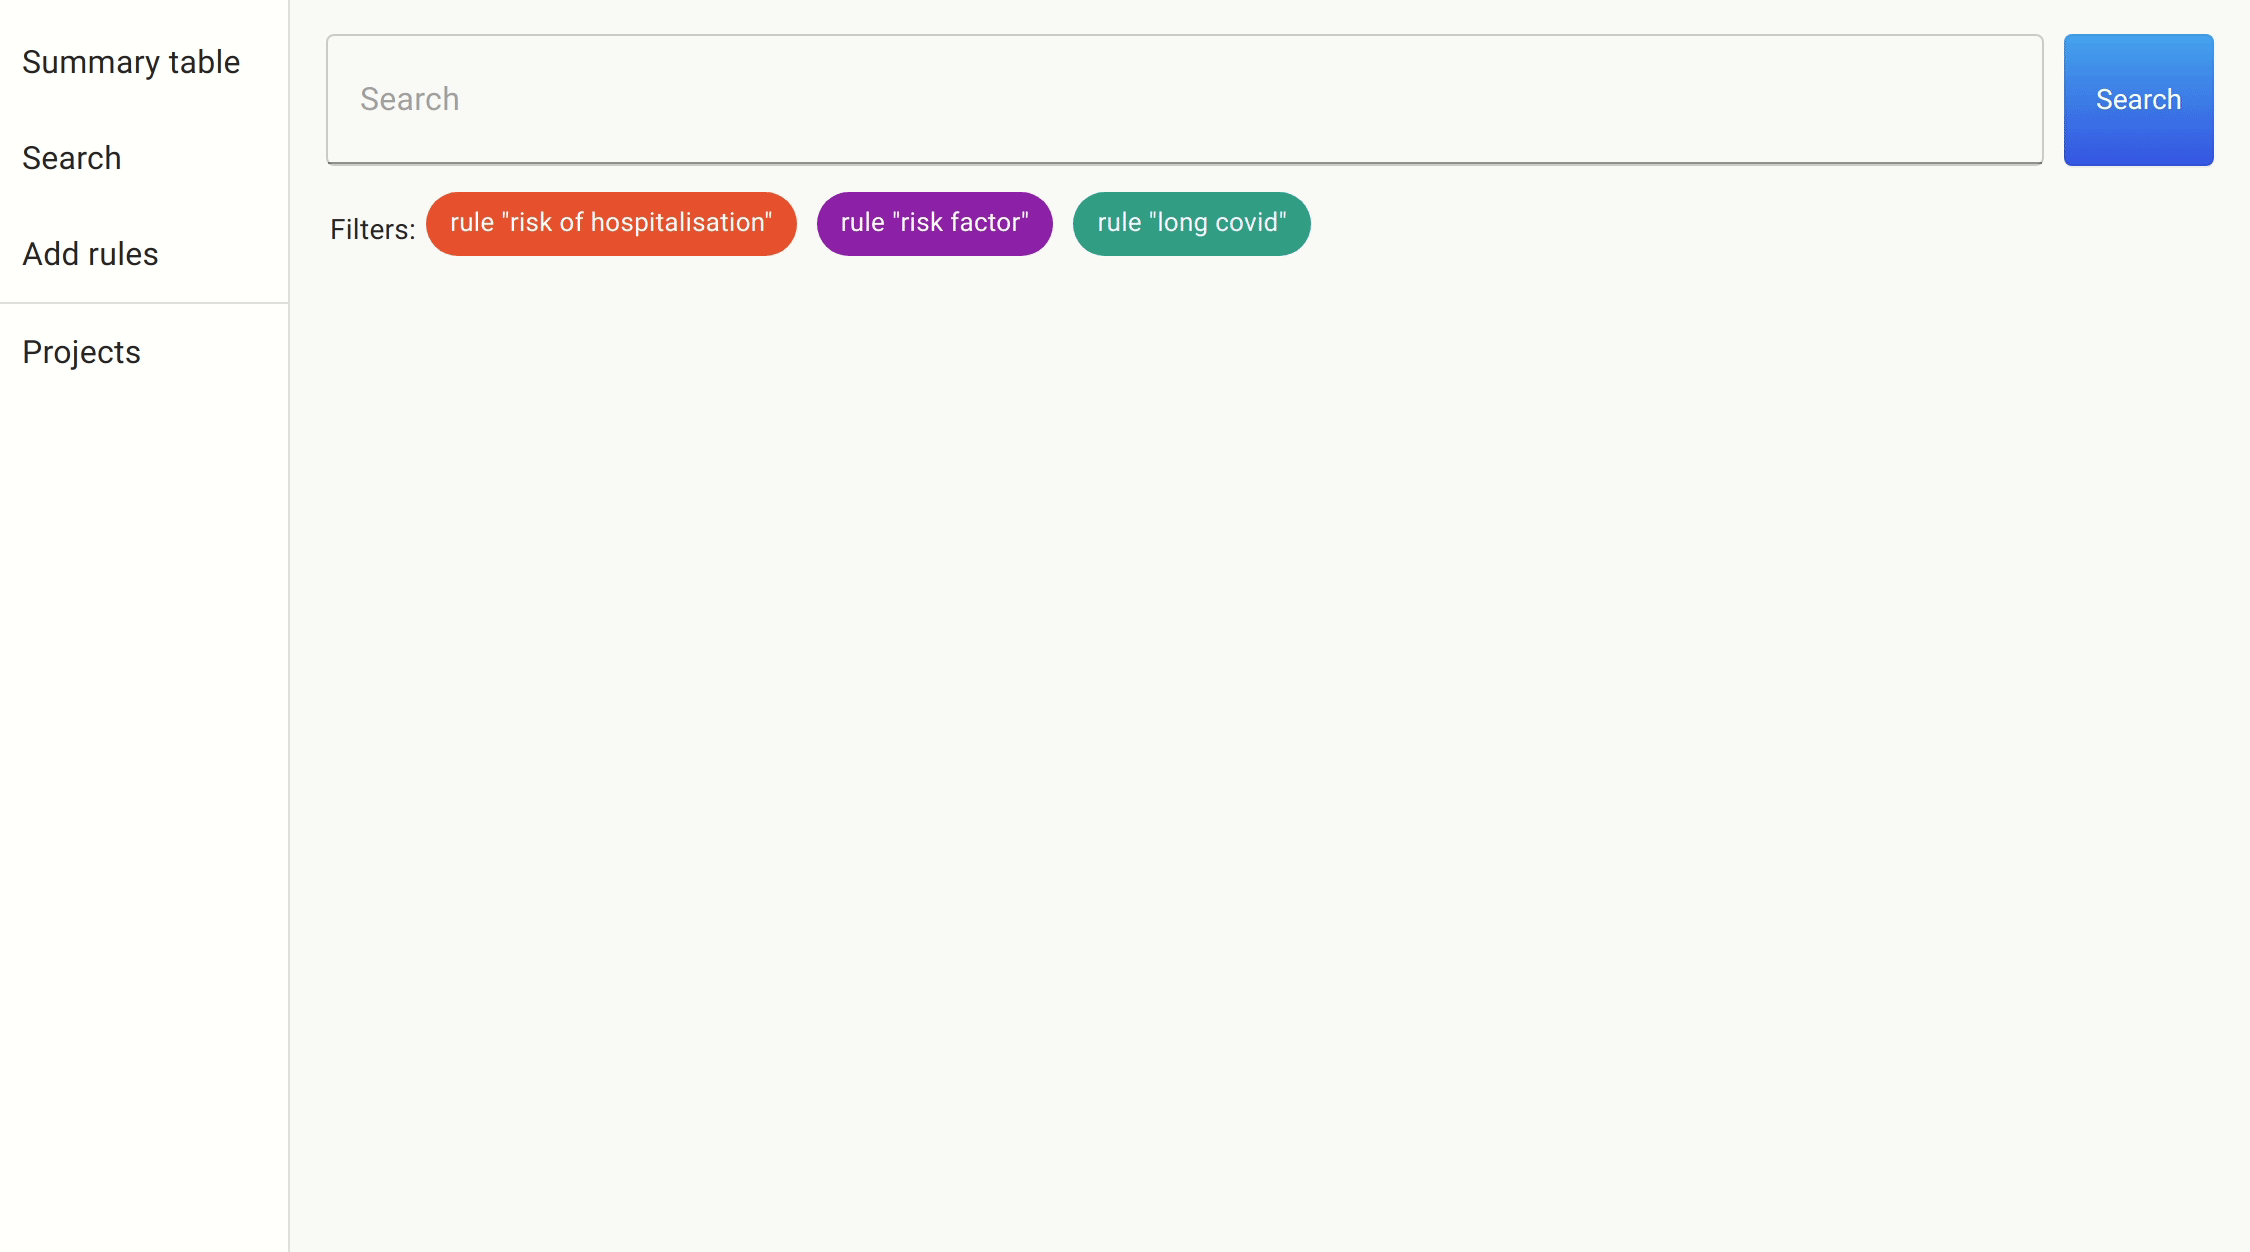Viewport: 2250px width, 1252px height.
Task: Submit the query with the Search button
Action: 2138,100
